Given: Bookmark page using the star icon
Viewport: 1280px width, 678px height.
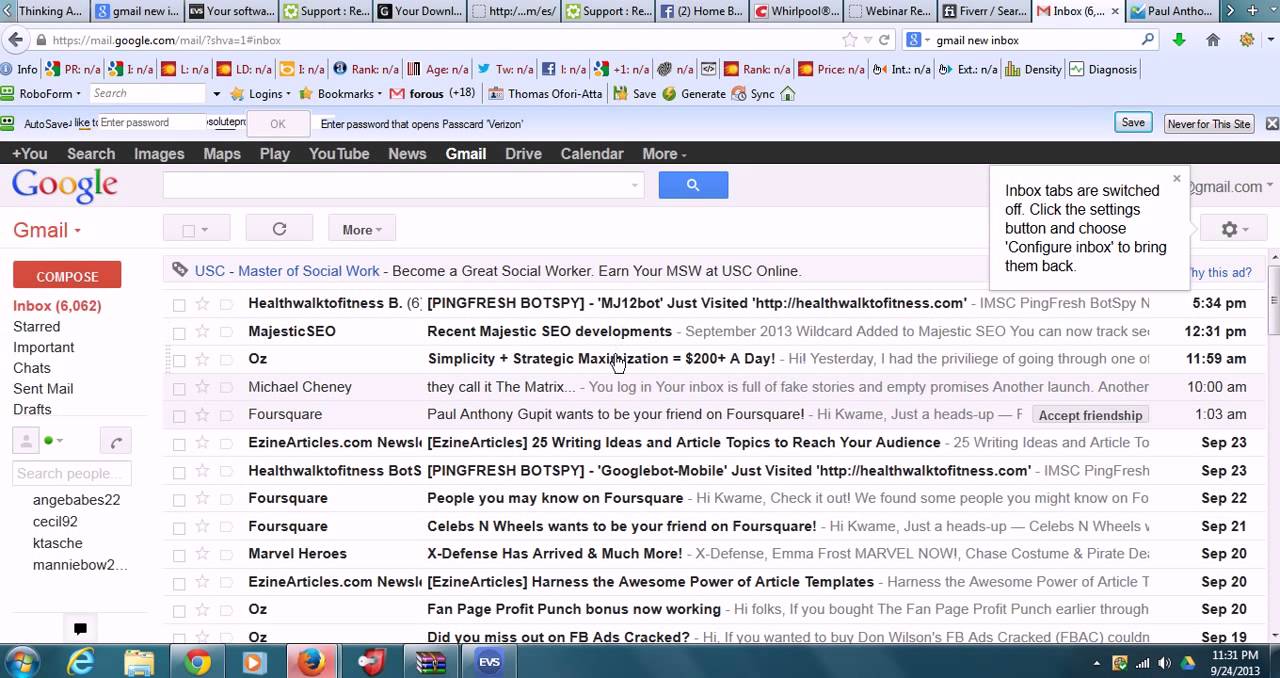Looking at the screenshot, I should click(x=849, y=40).
